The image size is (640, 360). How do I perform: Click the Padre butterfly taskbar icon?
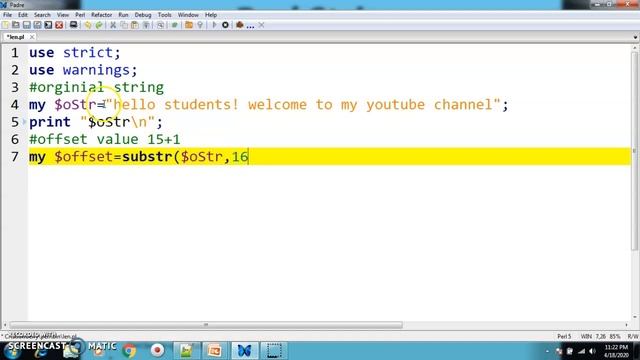coord(244,351)
